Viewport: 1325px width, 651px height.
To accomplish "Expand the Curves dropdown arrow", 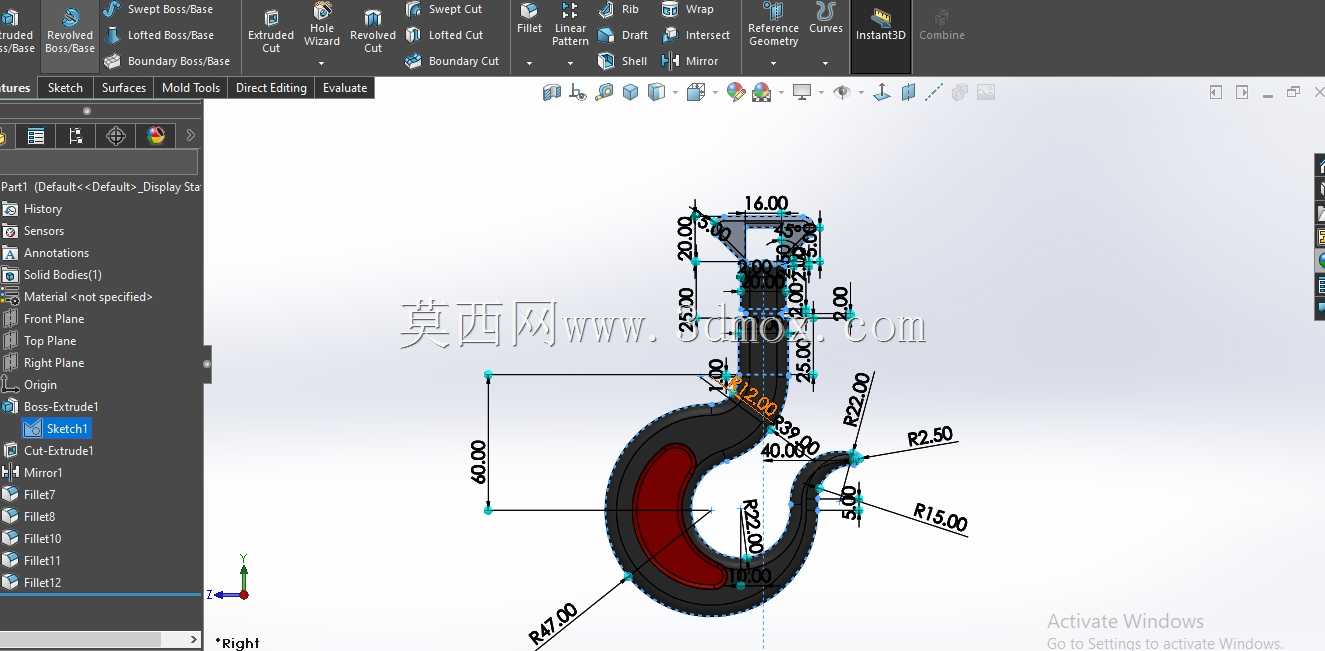I will 826,63.
